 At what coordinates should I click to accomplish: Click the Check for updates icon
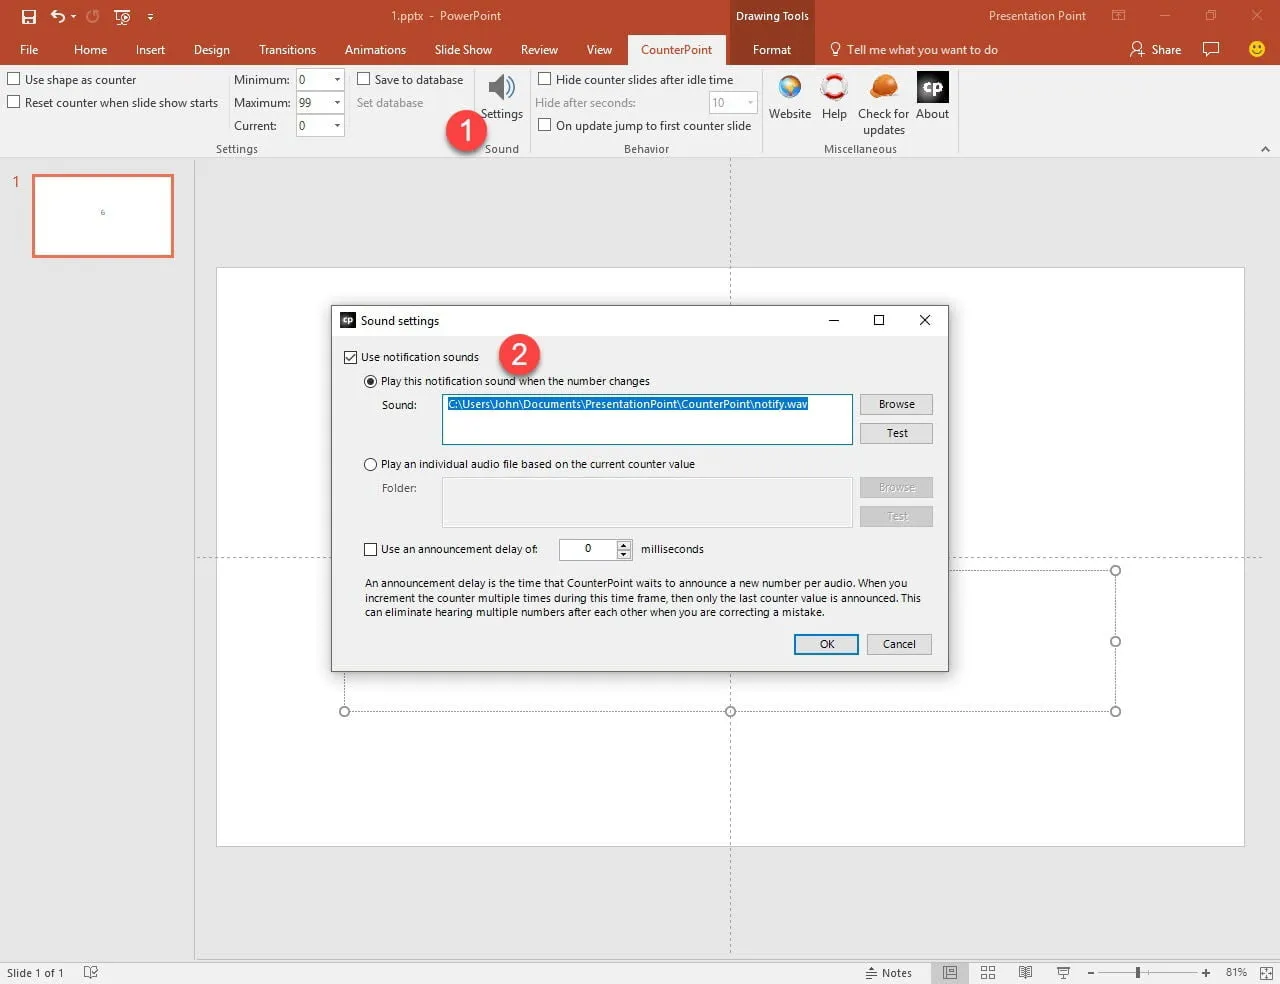pos(883,88)
